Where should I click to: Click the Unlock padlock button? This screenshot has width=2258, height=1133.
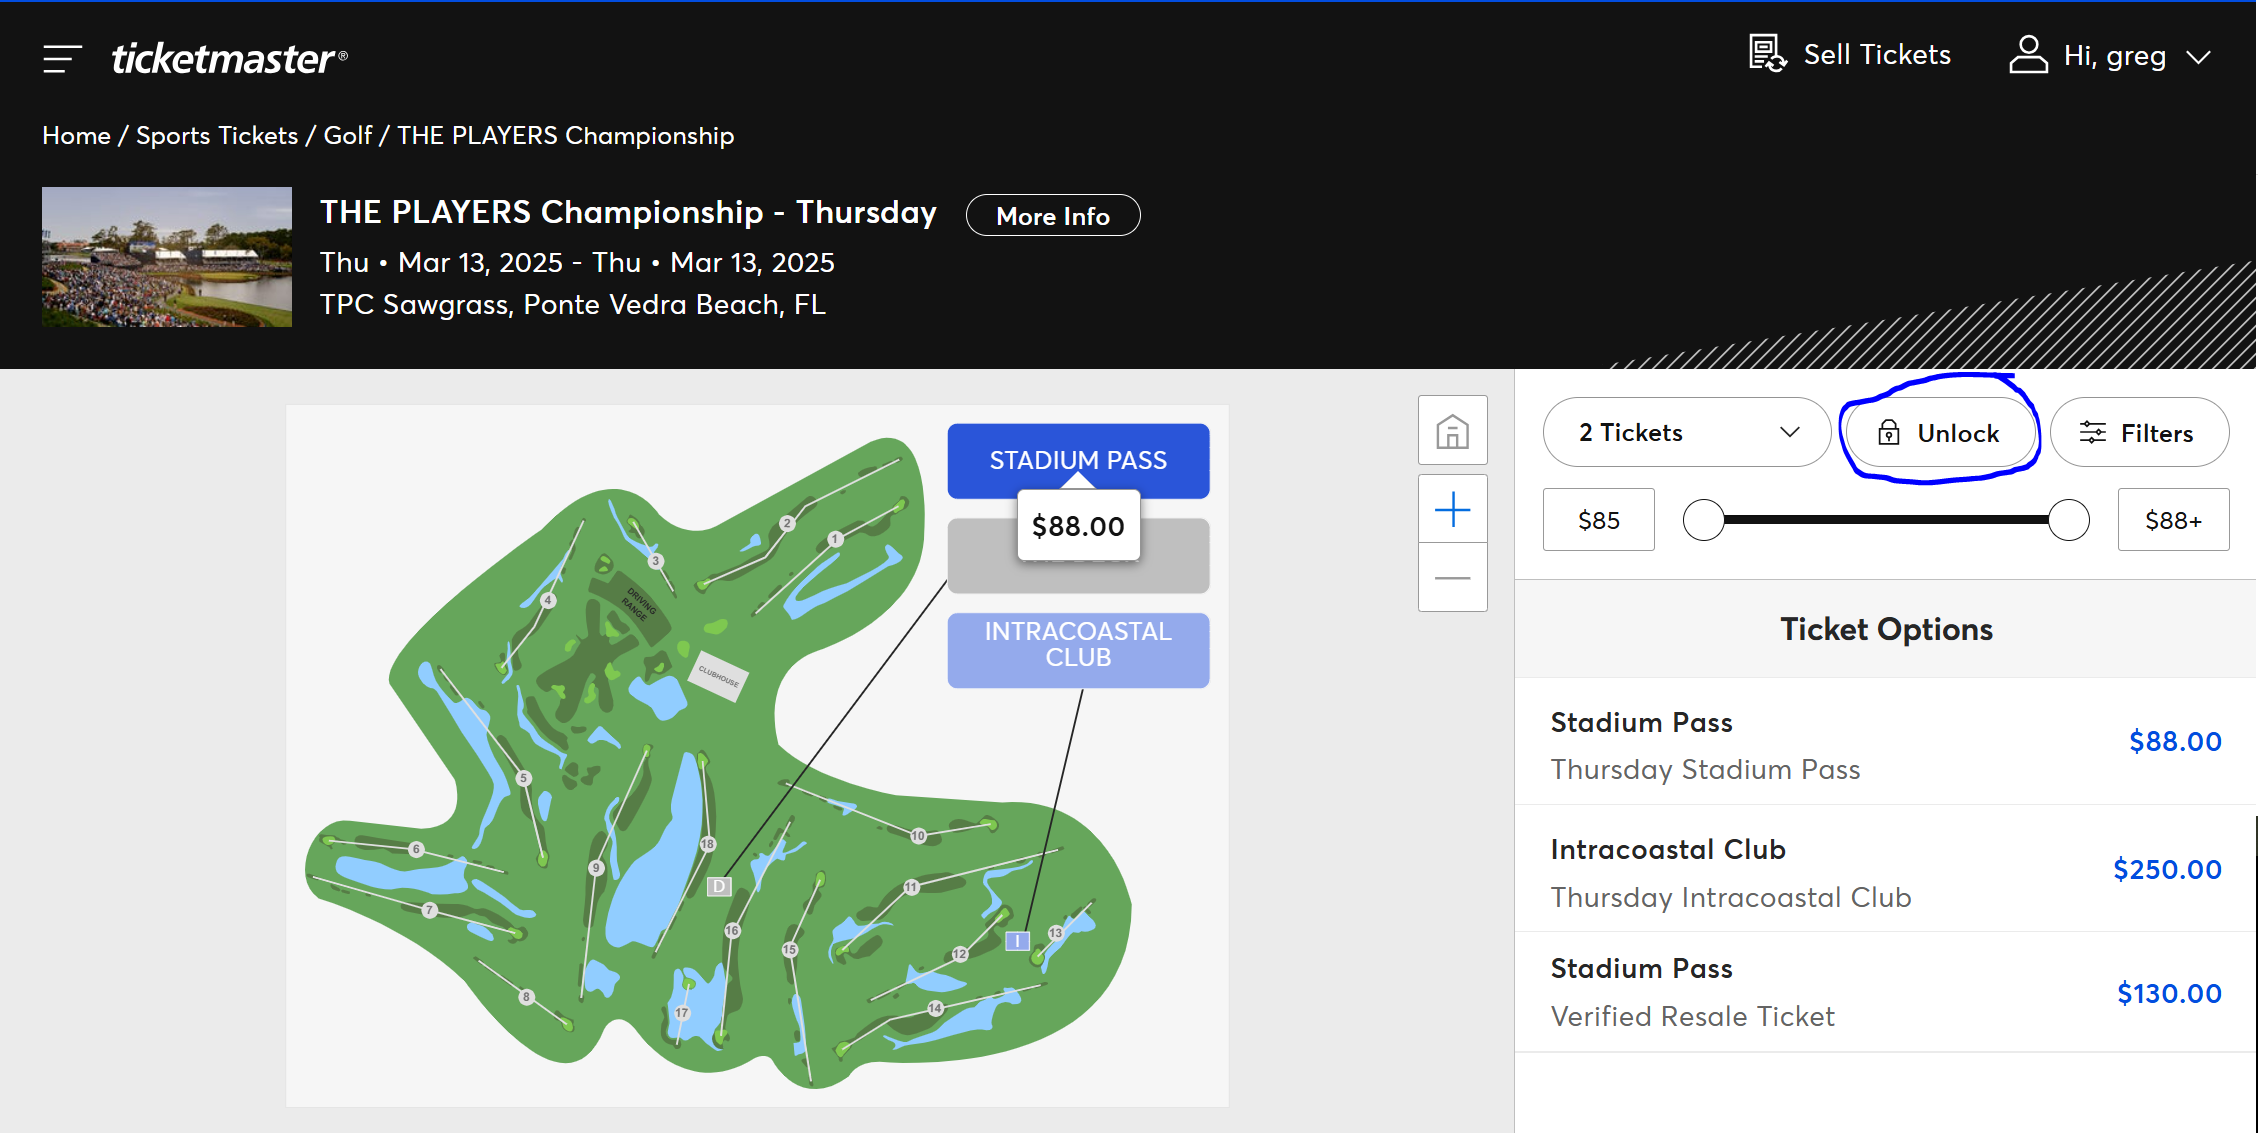pyautogui.click(x=1938, y=433)
